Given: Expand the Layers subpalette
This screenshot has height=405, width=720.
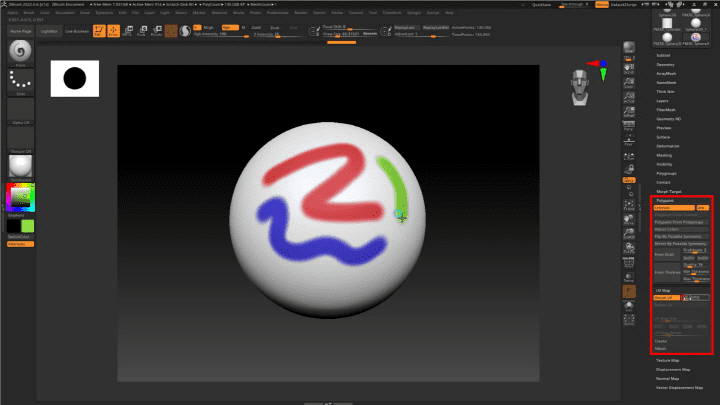Looking at the screenshot, I should (x=662, y=101).
